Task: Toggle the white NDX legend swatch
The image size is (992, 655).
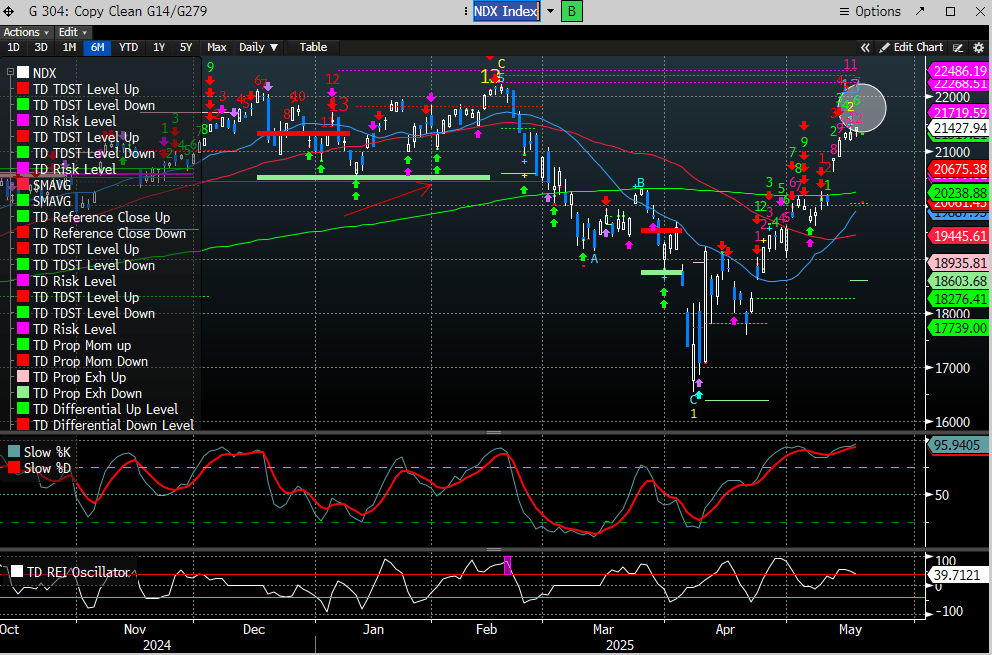Action: point(23,73)
